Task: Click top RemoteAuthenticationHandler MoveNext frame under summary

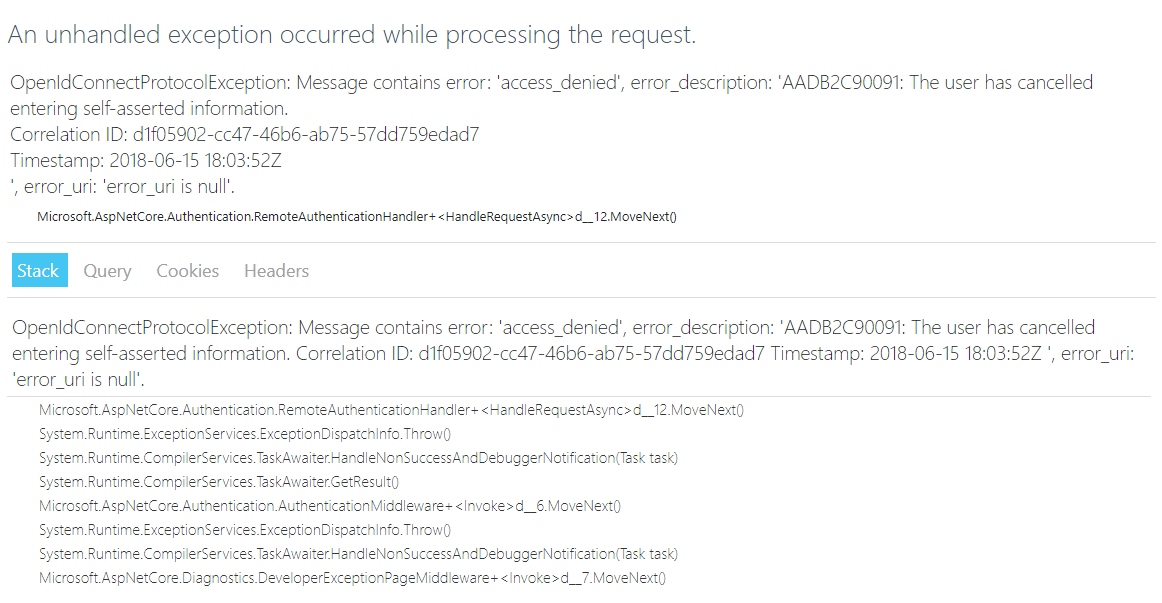Action: pyautogui.click(x=356, y=216)
